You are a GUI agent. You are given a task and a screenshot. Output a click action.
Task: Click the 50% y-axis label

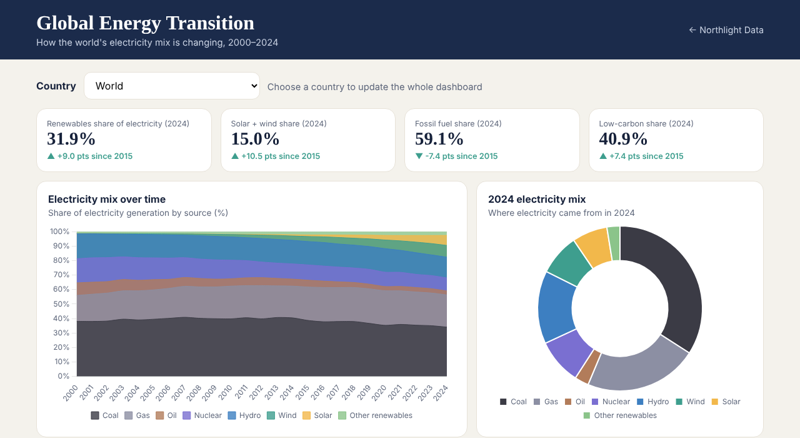coord(62,304)
